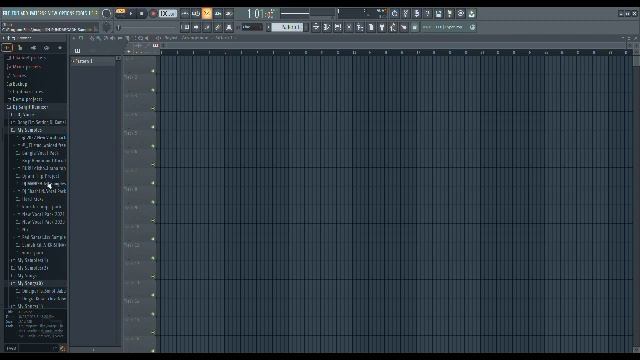Toggle the metronome icon

(x=185, y=13)
